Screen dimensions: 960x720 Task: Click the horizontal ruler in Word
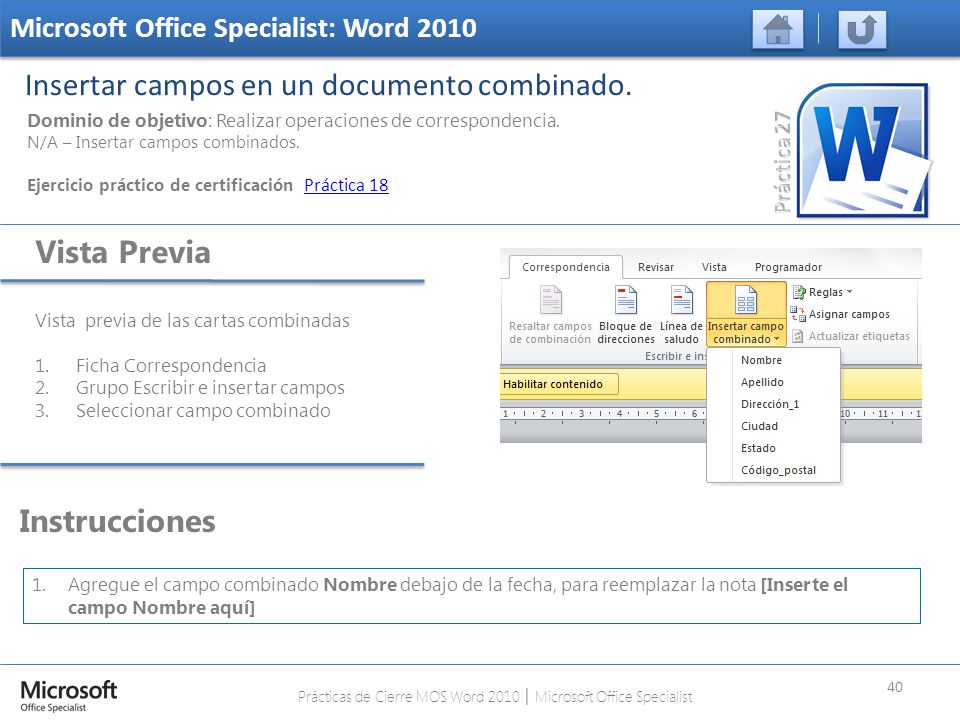coord(603,414)
